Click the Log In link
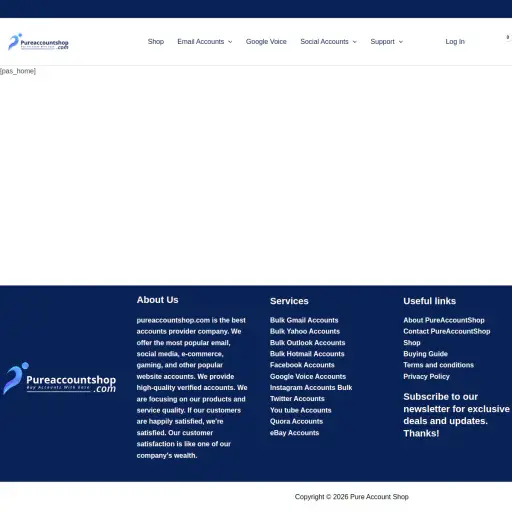Screen dimensions: 512x512 click(455, 42)
